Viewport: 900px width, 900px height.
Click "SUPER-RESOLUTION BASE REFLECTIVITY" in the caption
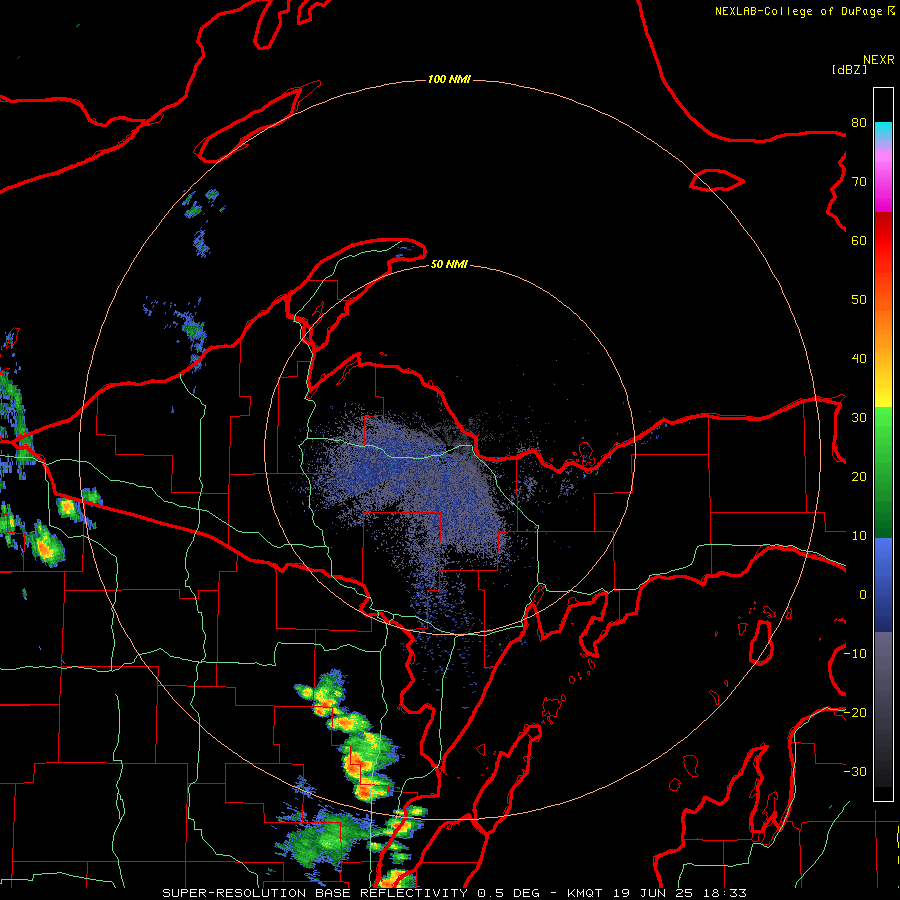[x=315, y=893]
